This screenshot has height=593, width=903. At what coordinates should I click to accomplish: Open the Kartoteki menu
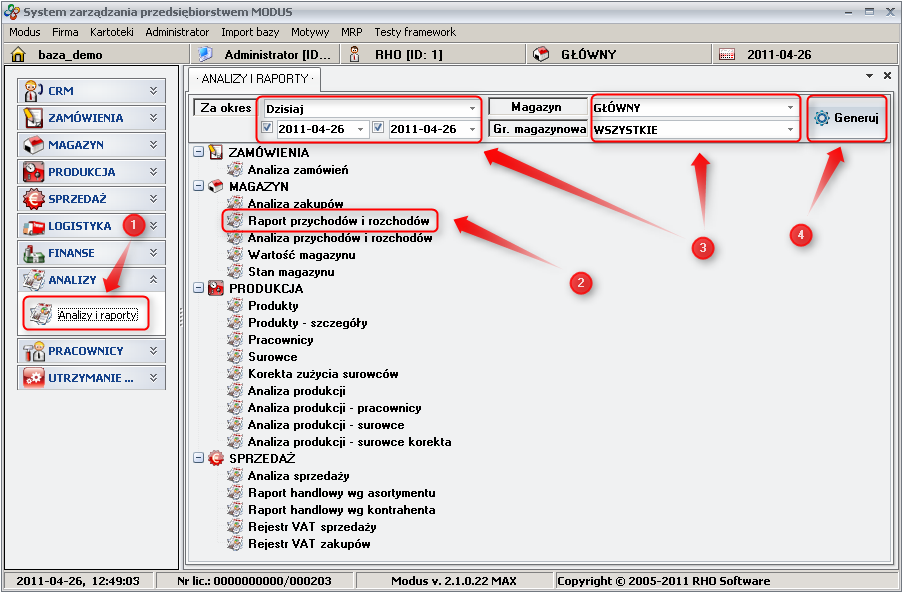pos(111,32)
